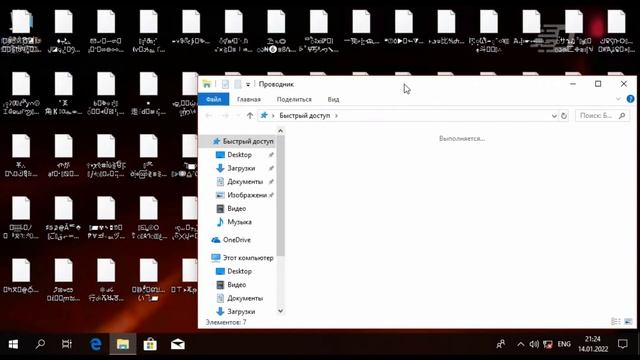
Task: Open the Поделиться ribbon tab
Action: 294,99
